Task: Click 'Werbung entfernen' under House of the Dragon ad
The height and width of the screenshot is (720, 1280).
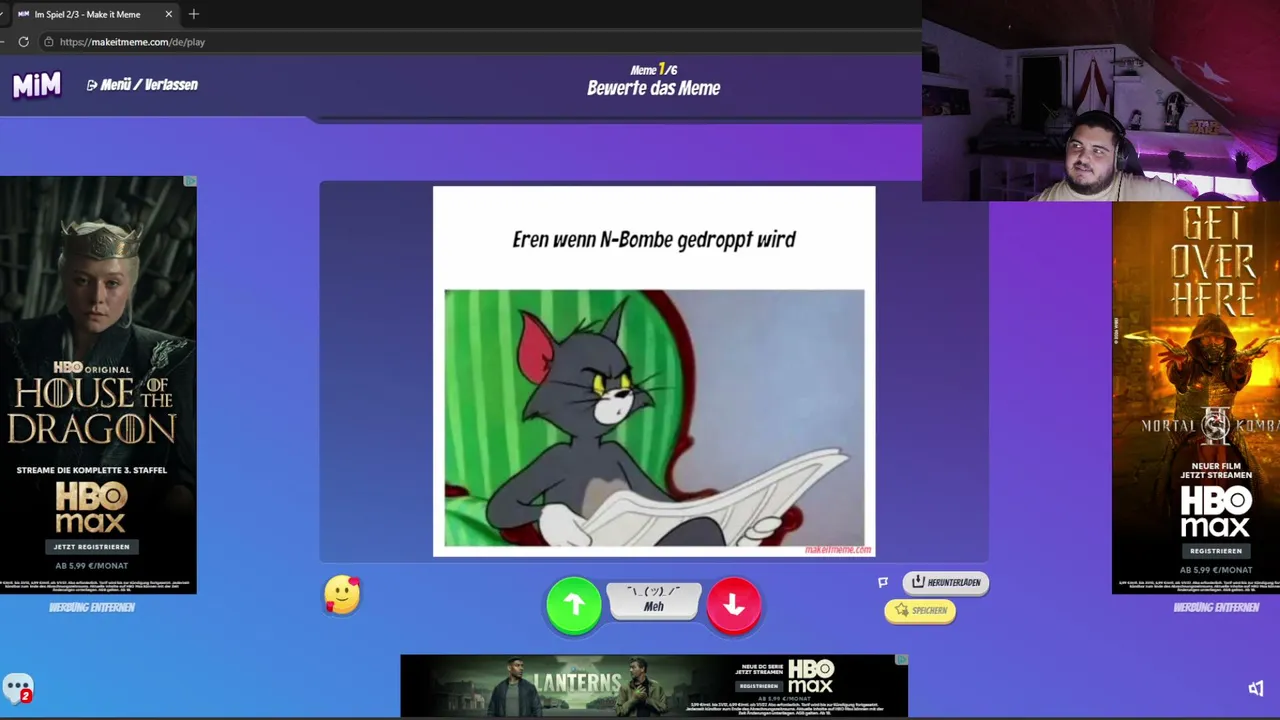Action: 92,607
